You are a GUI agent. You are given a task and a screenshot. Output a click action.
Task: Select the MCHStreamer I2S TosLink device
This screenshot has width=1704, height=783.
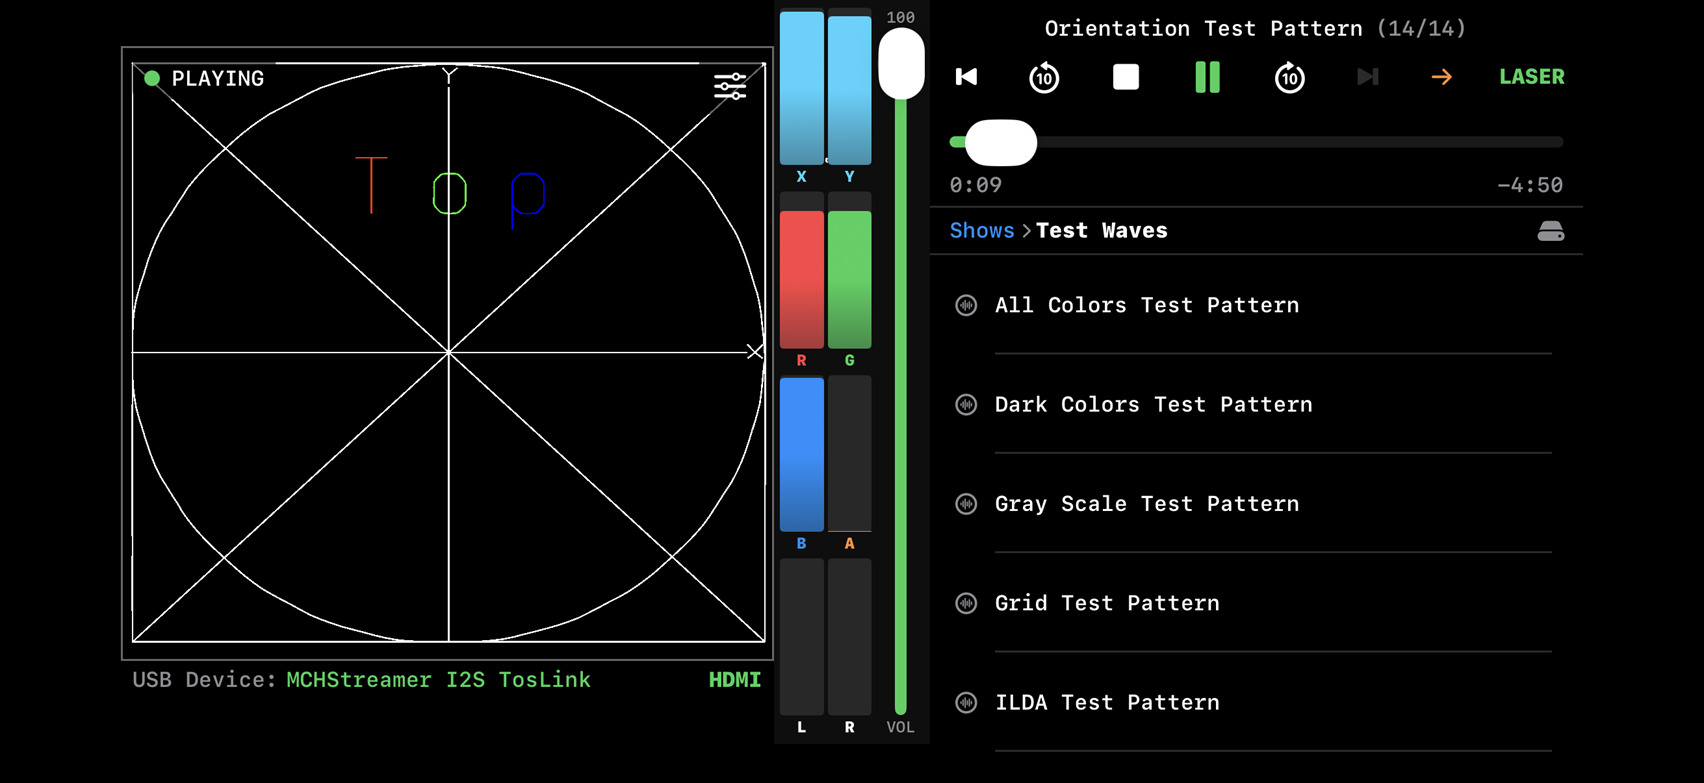(438, 680)
